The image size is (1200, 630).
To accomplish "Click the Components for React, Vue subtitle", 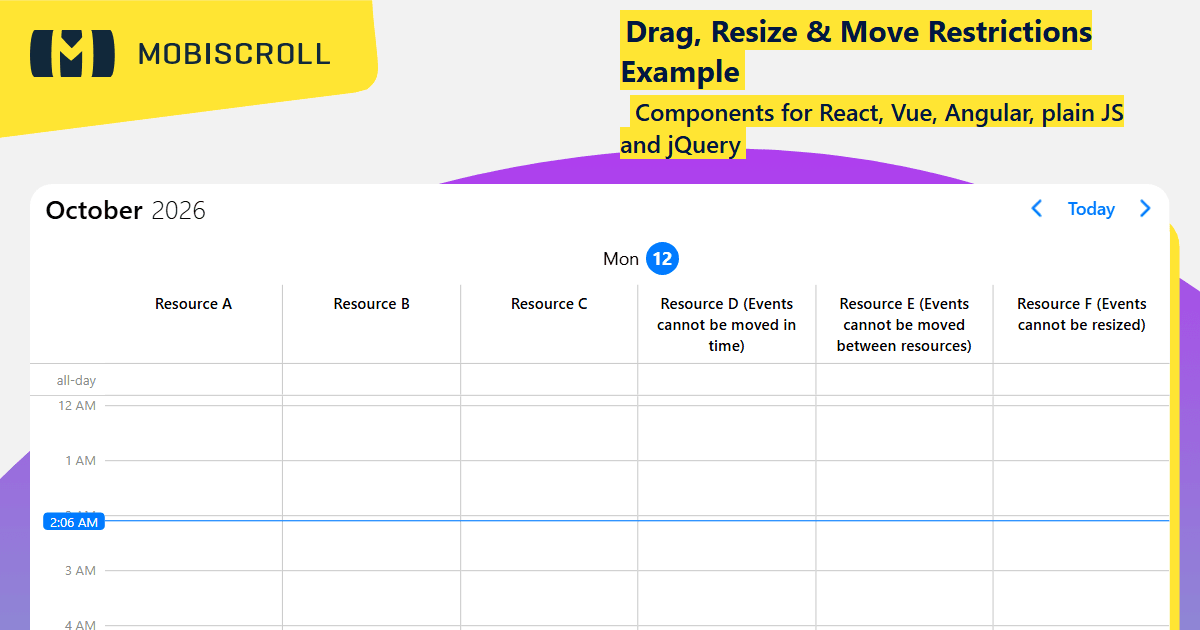I will [872, 129].
